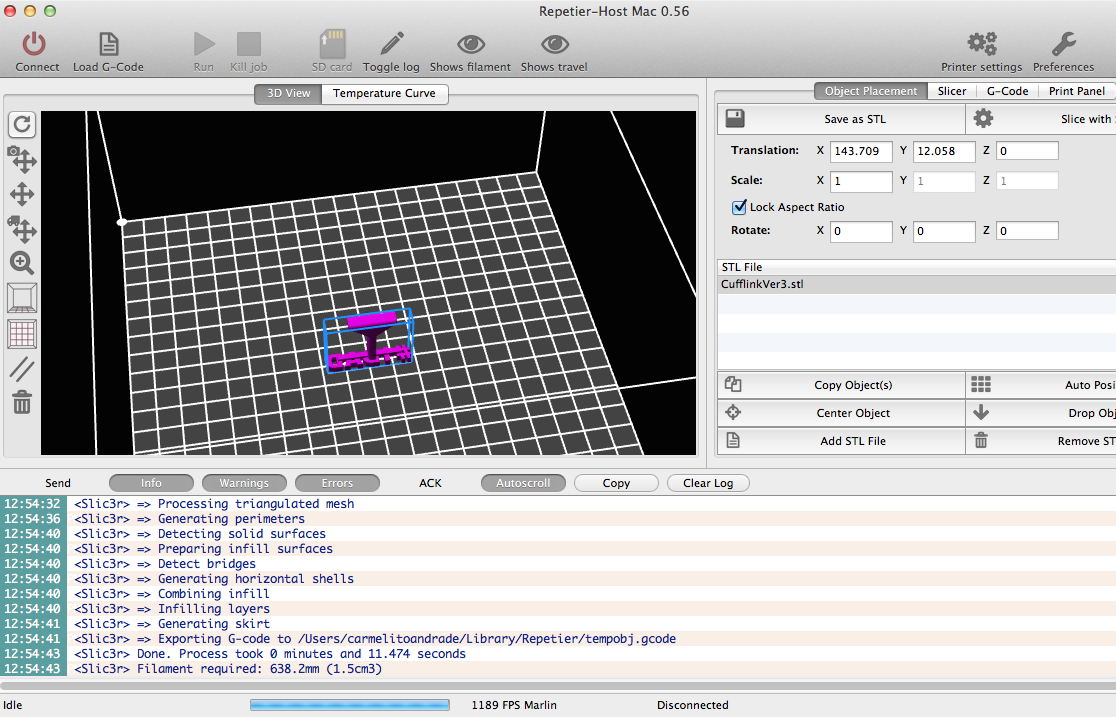Open the G-Code tab
This screenshot has height=717, width=1116.
coord(1007,91)
